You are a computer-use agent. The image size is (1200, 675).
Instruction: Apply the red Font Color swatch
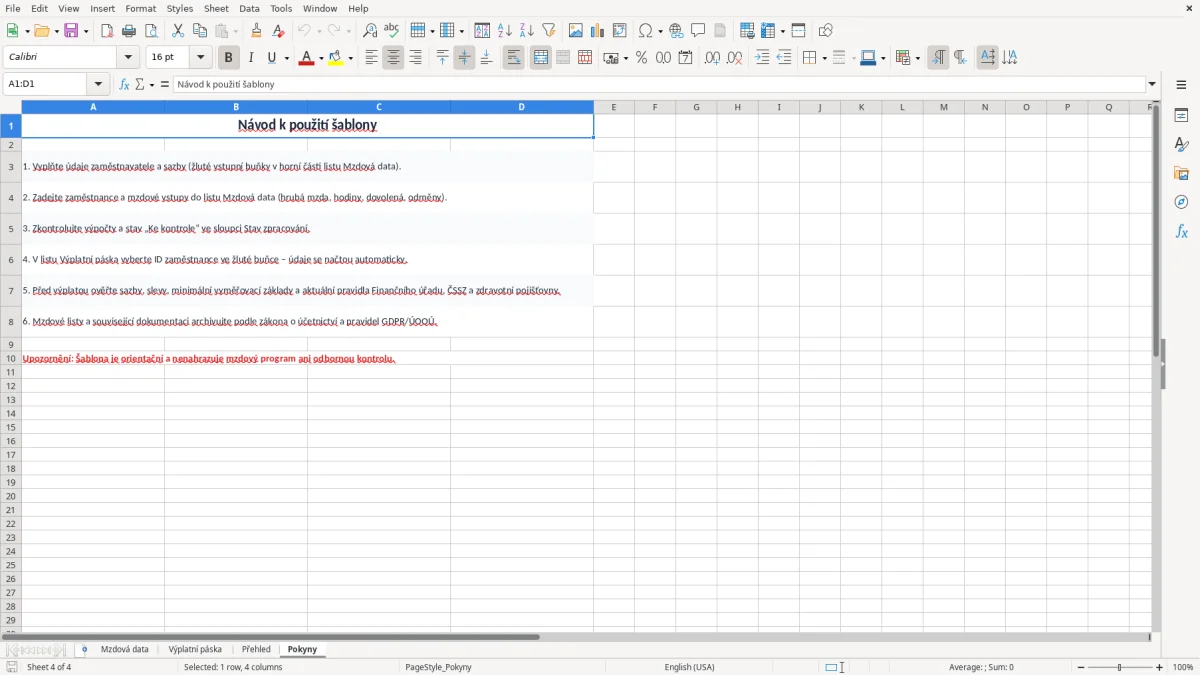[x=307, y=58]
